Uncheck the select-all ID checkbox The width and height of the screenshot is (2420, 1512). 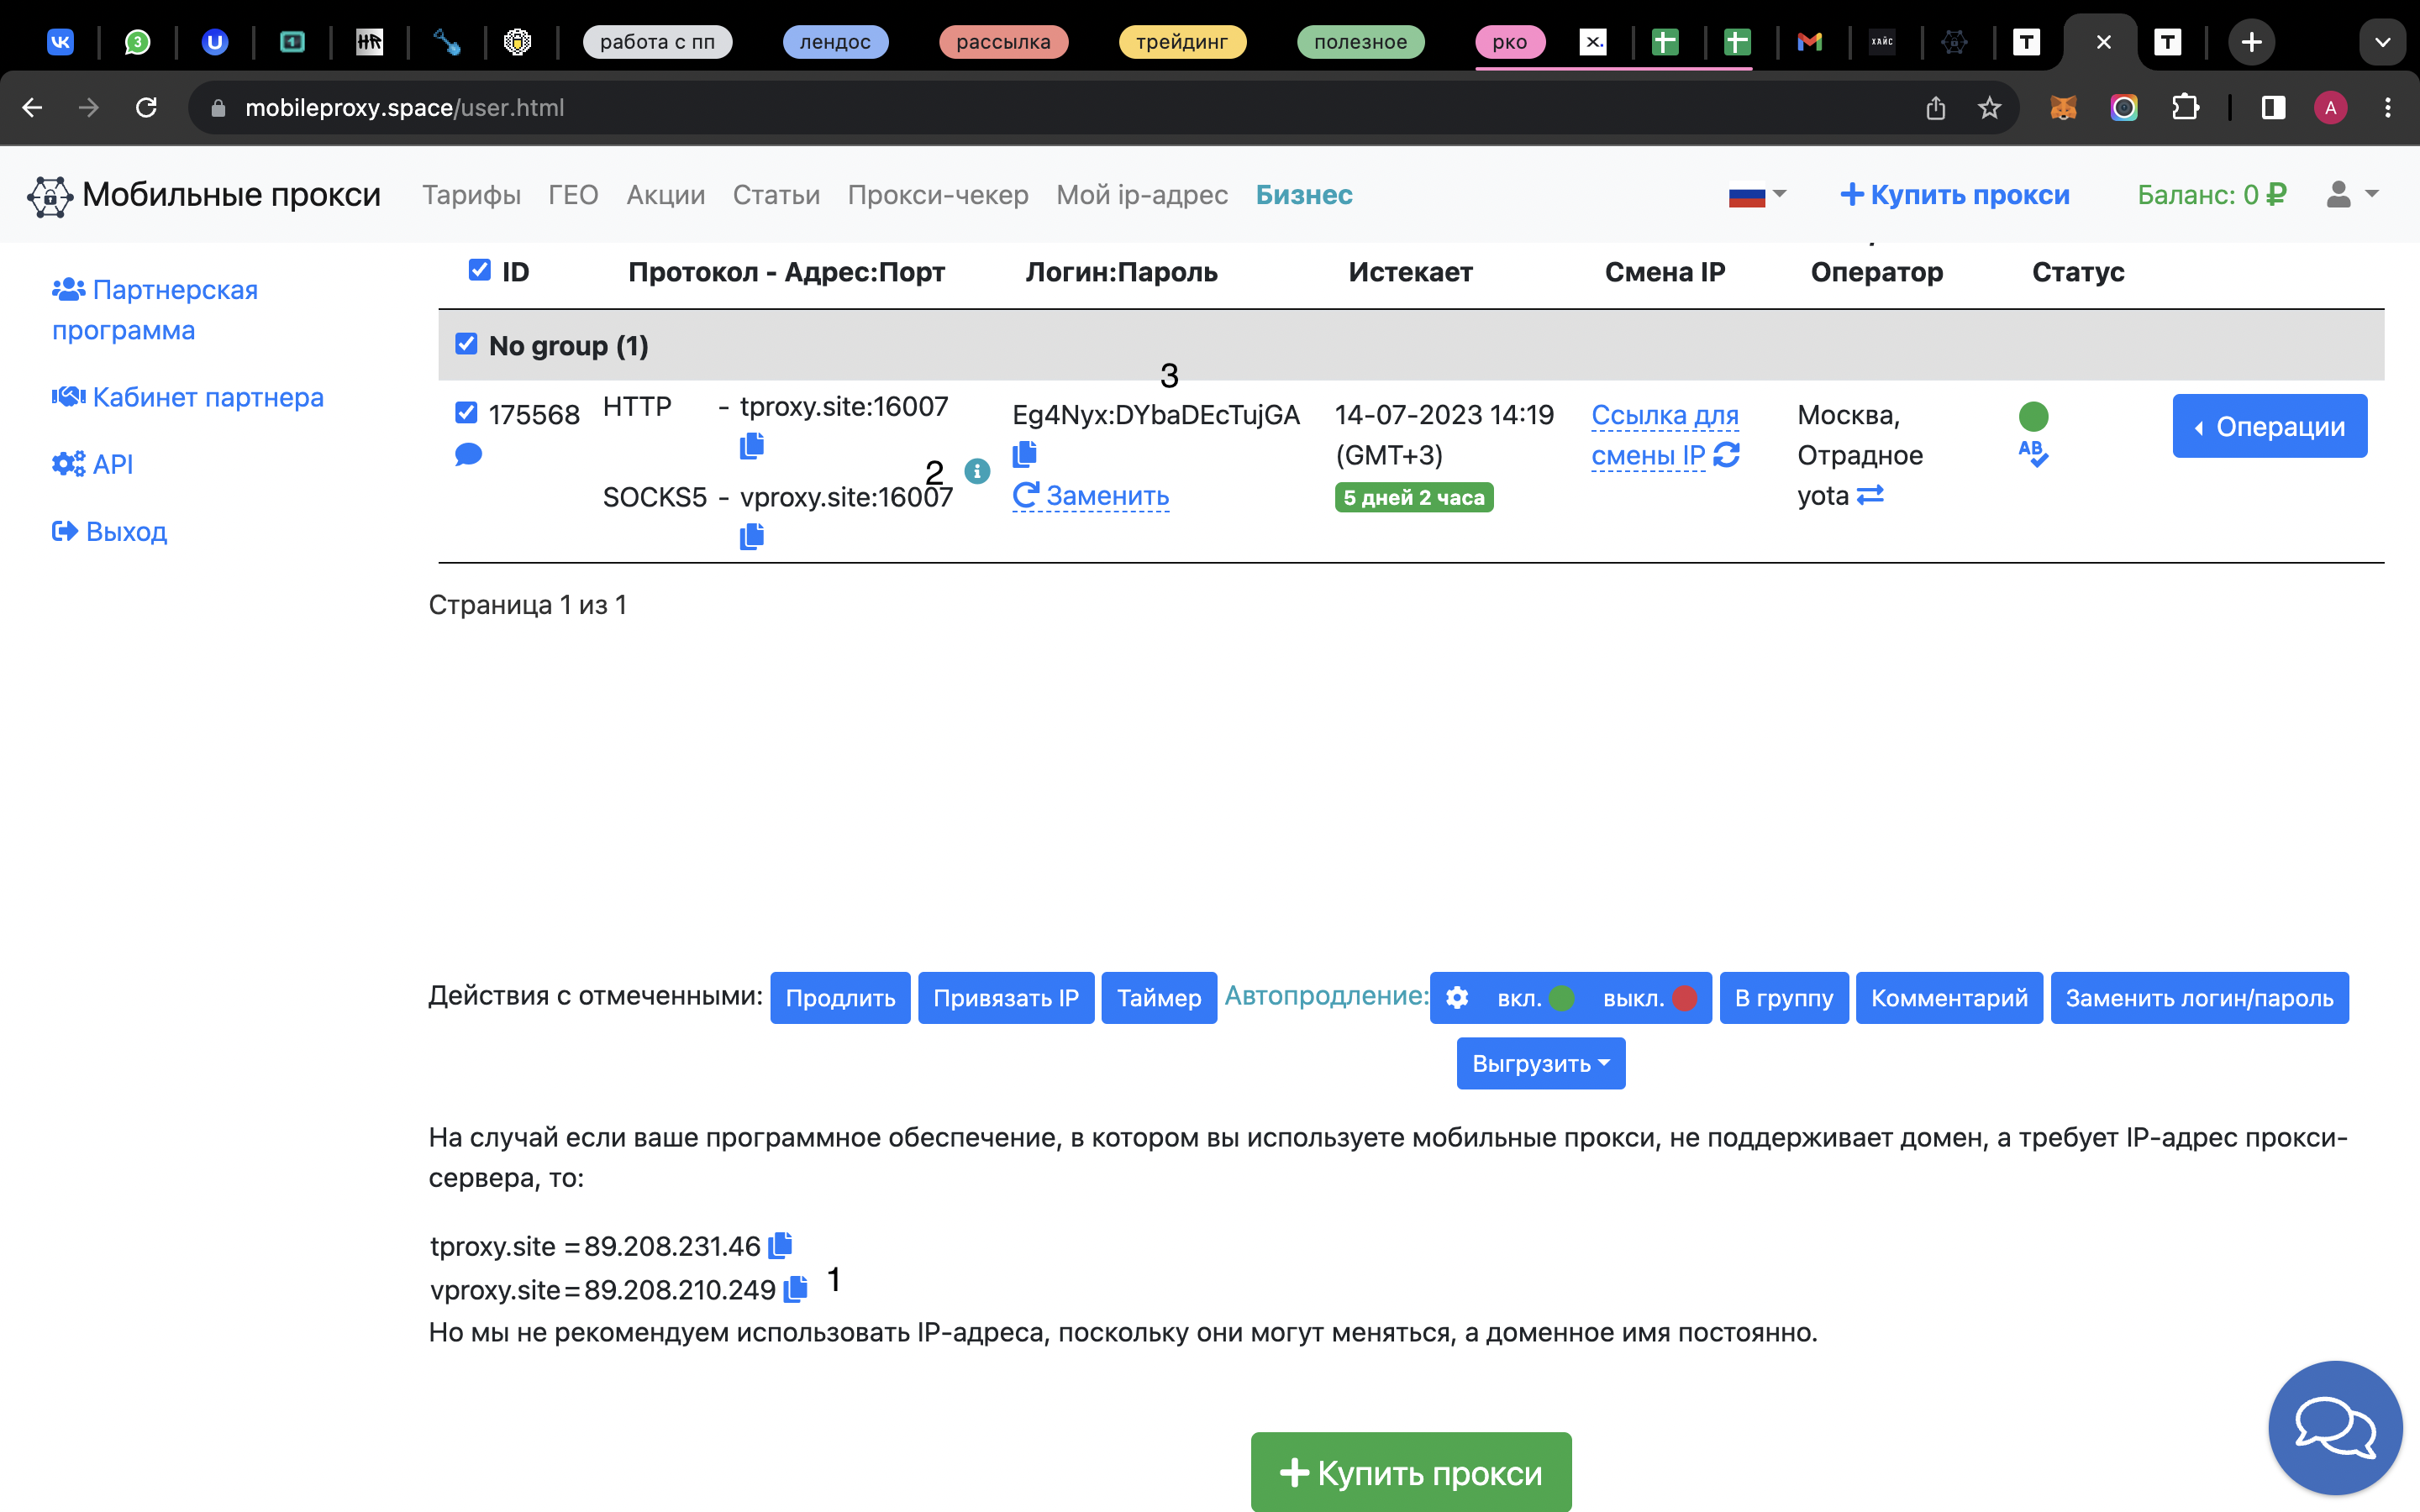tap(479, 269)
